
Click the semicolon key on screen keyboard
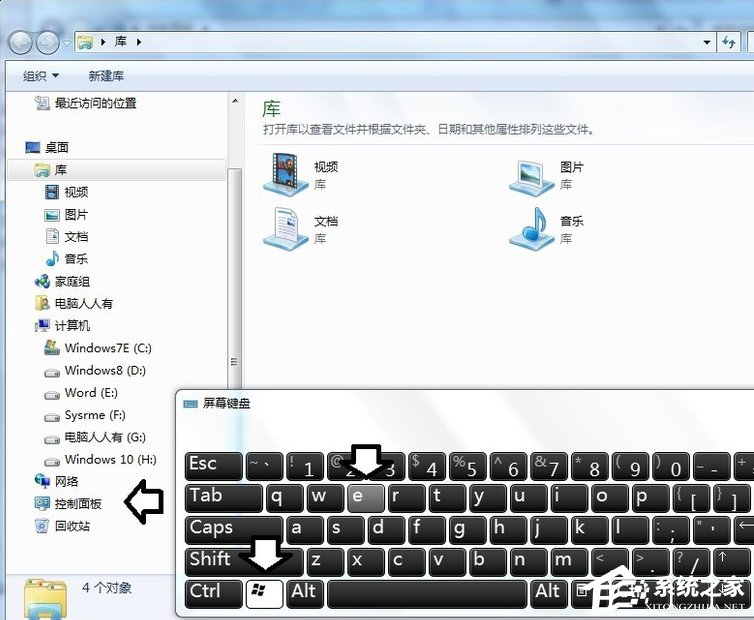(x=671, y=530)
